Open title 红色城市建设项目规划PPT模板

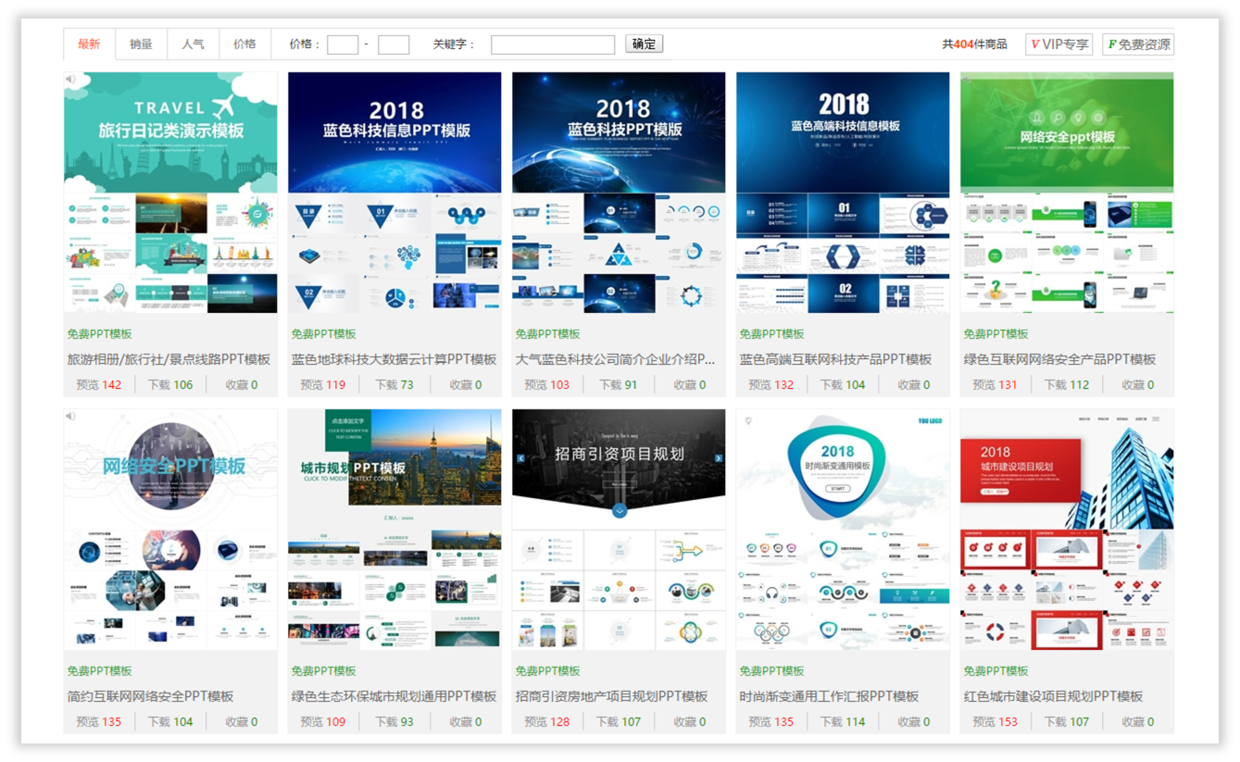[1053, 696]
